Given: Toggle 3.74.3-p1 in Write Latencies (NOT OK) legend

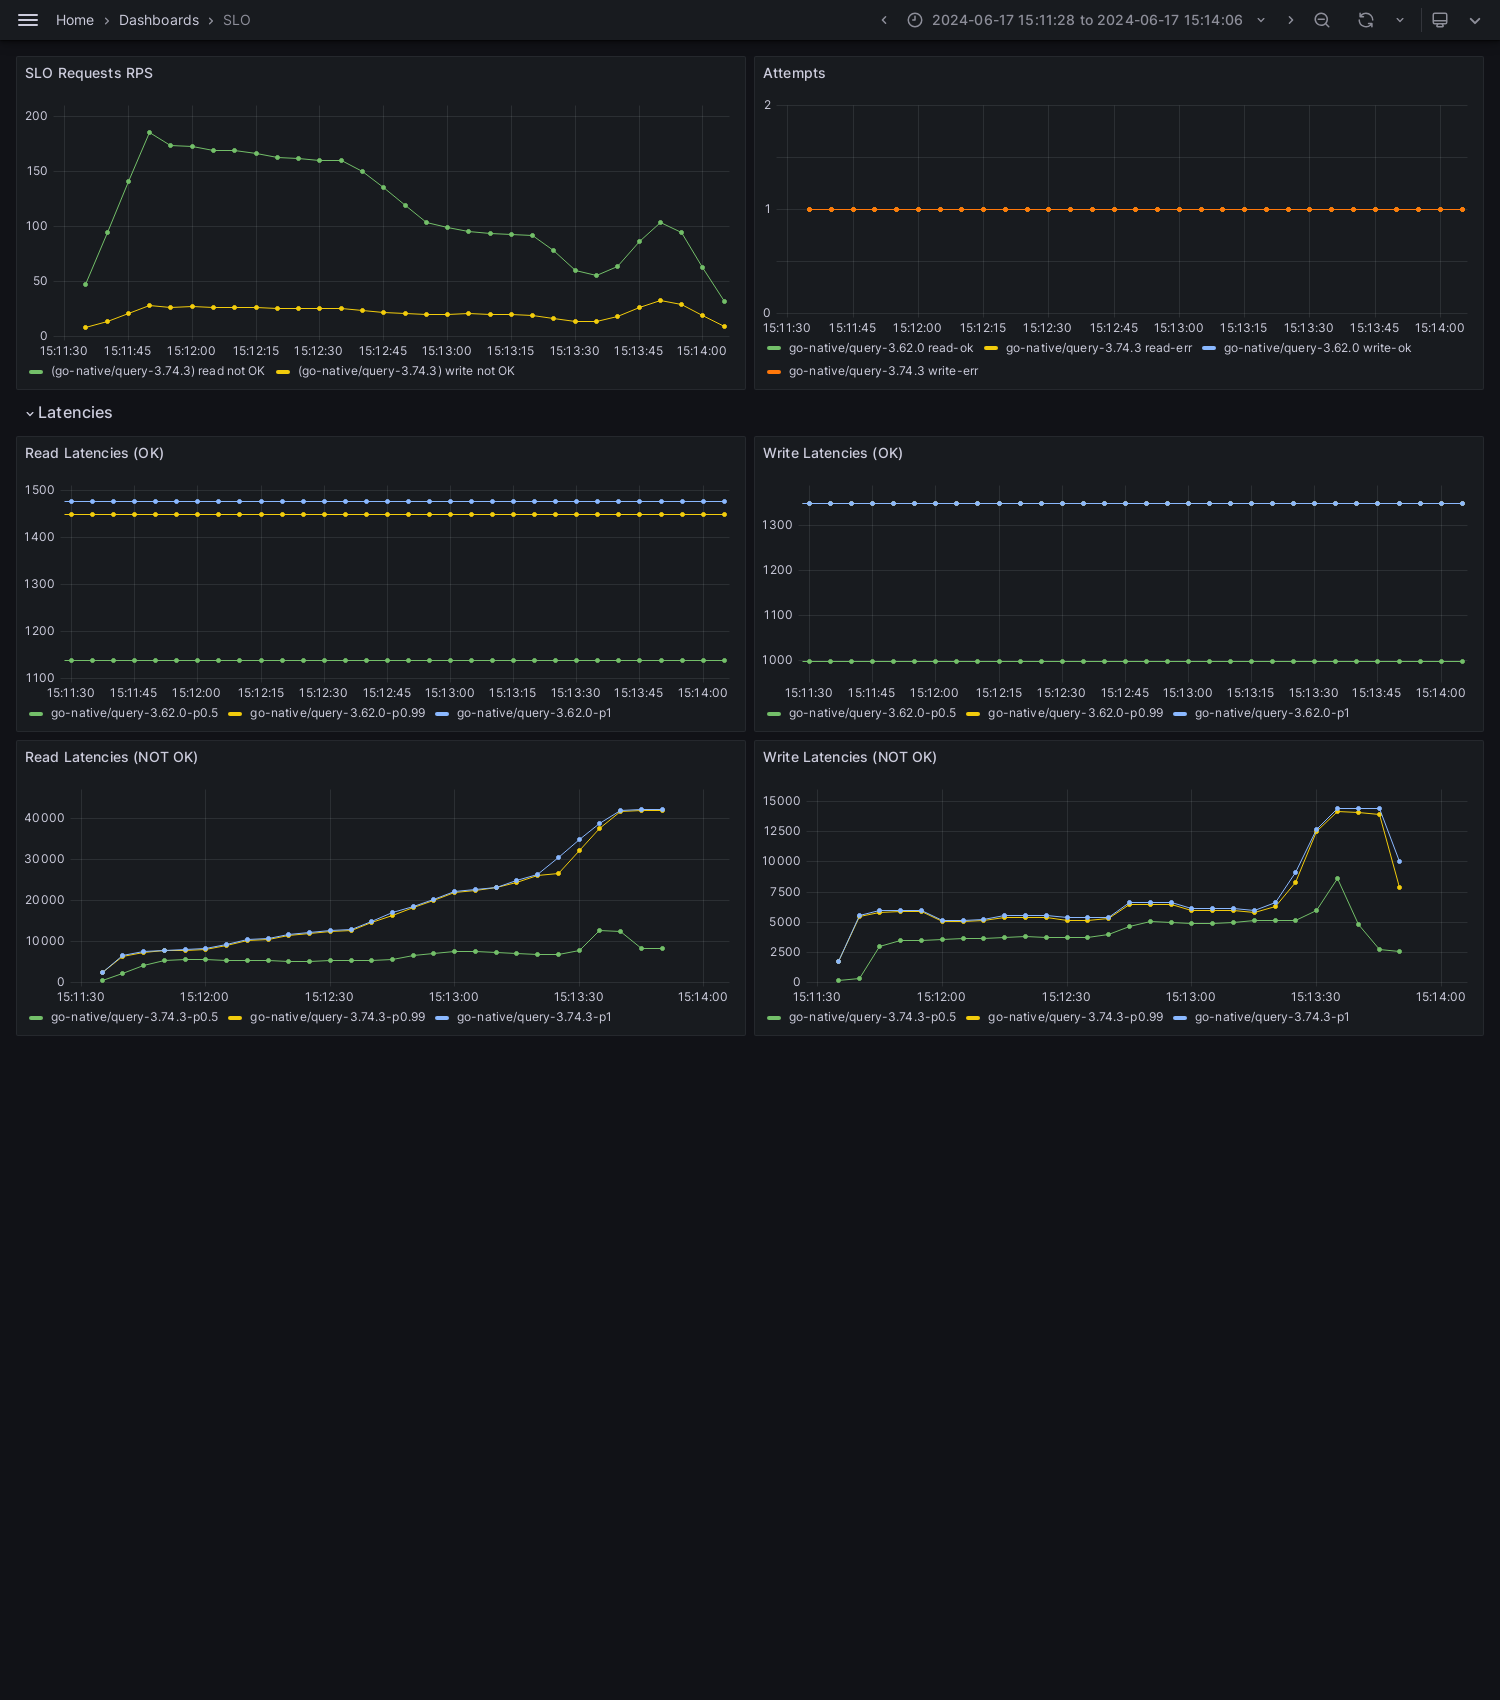Looking at the screenshot, I should pos(1272,1017).
